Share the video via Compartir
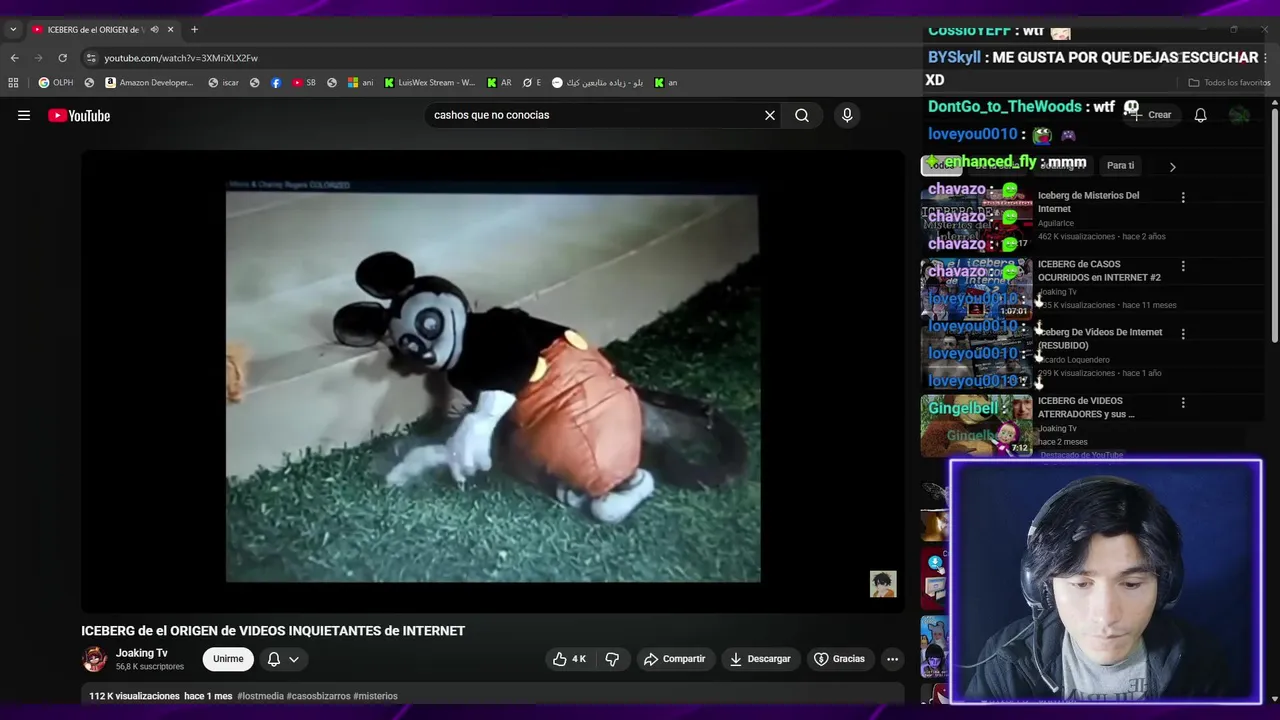This screenshot has height=720, width=1280. point(675,659)
